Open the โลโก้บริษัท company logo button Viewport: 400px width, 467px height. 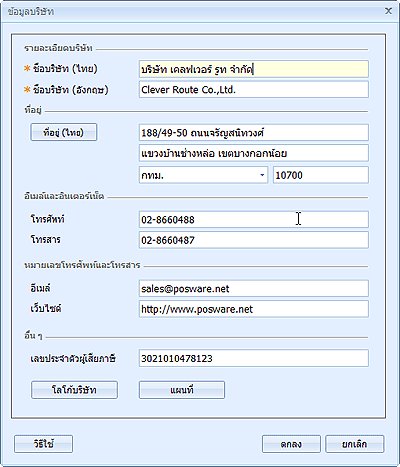(x=74, y=390)
